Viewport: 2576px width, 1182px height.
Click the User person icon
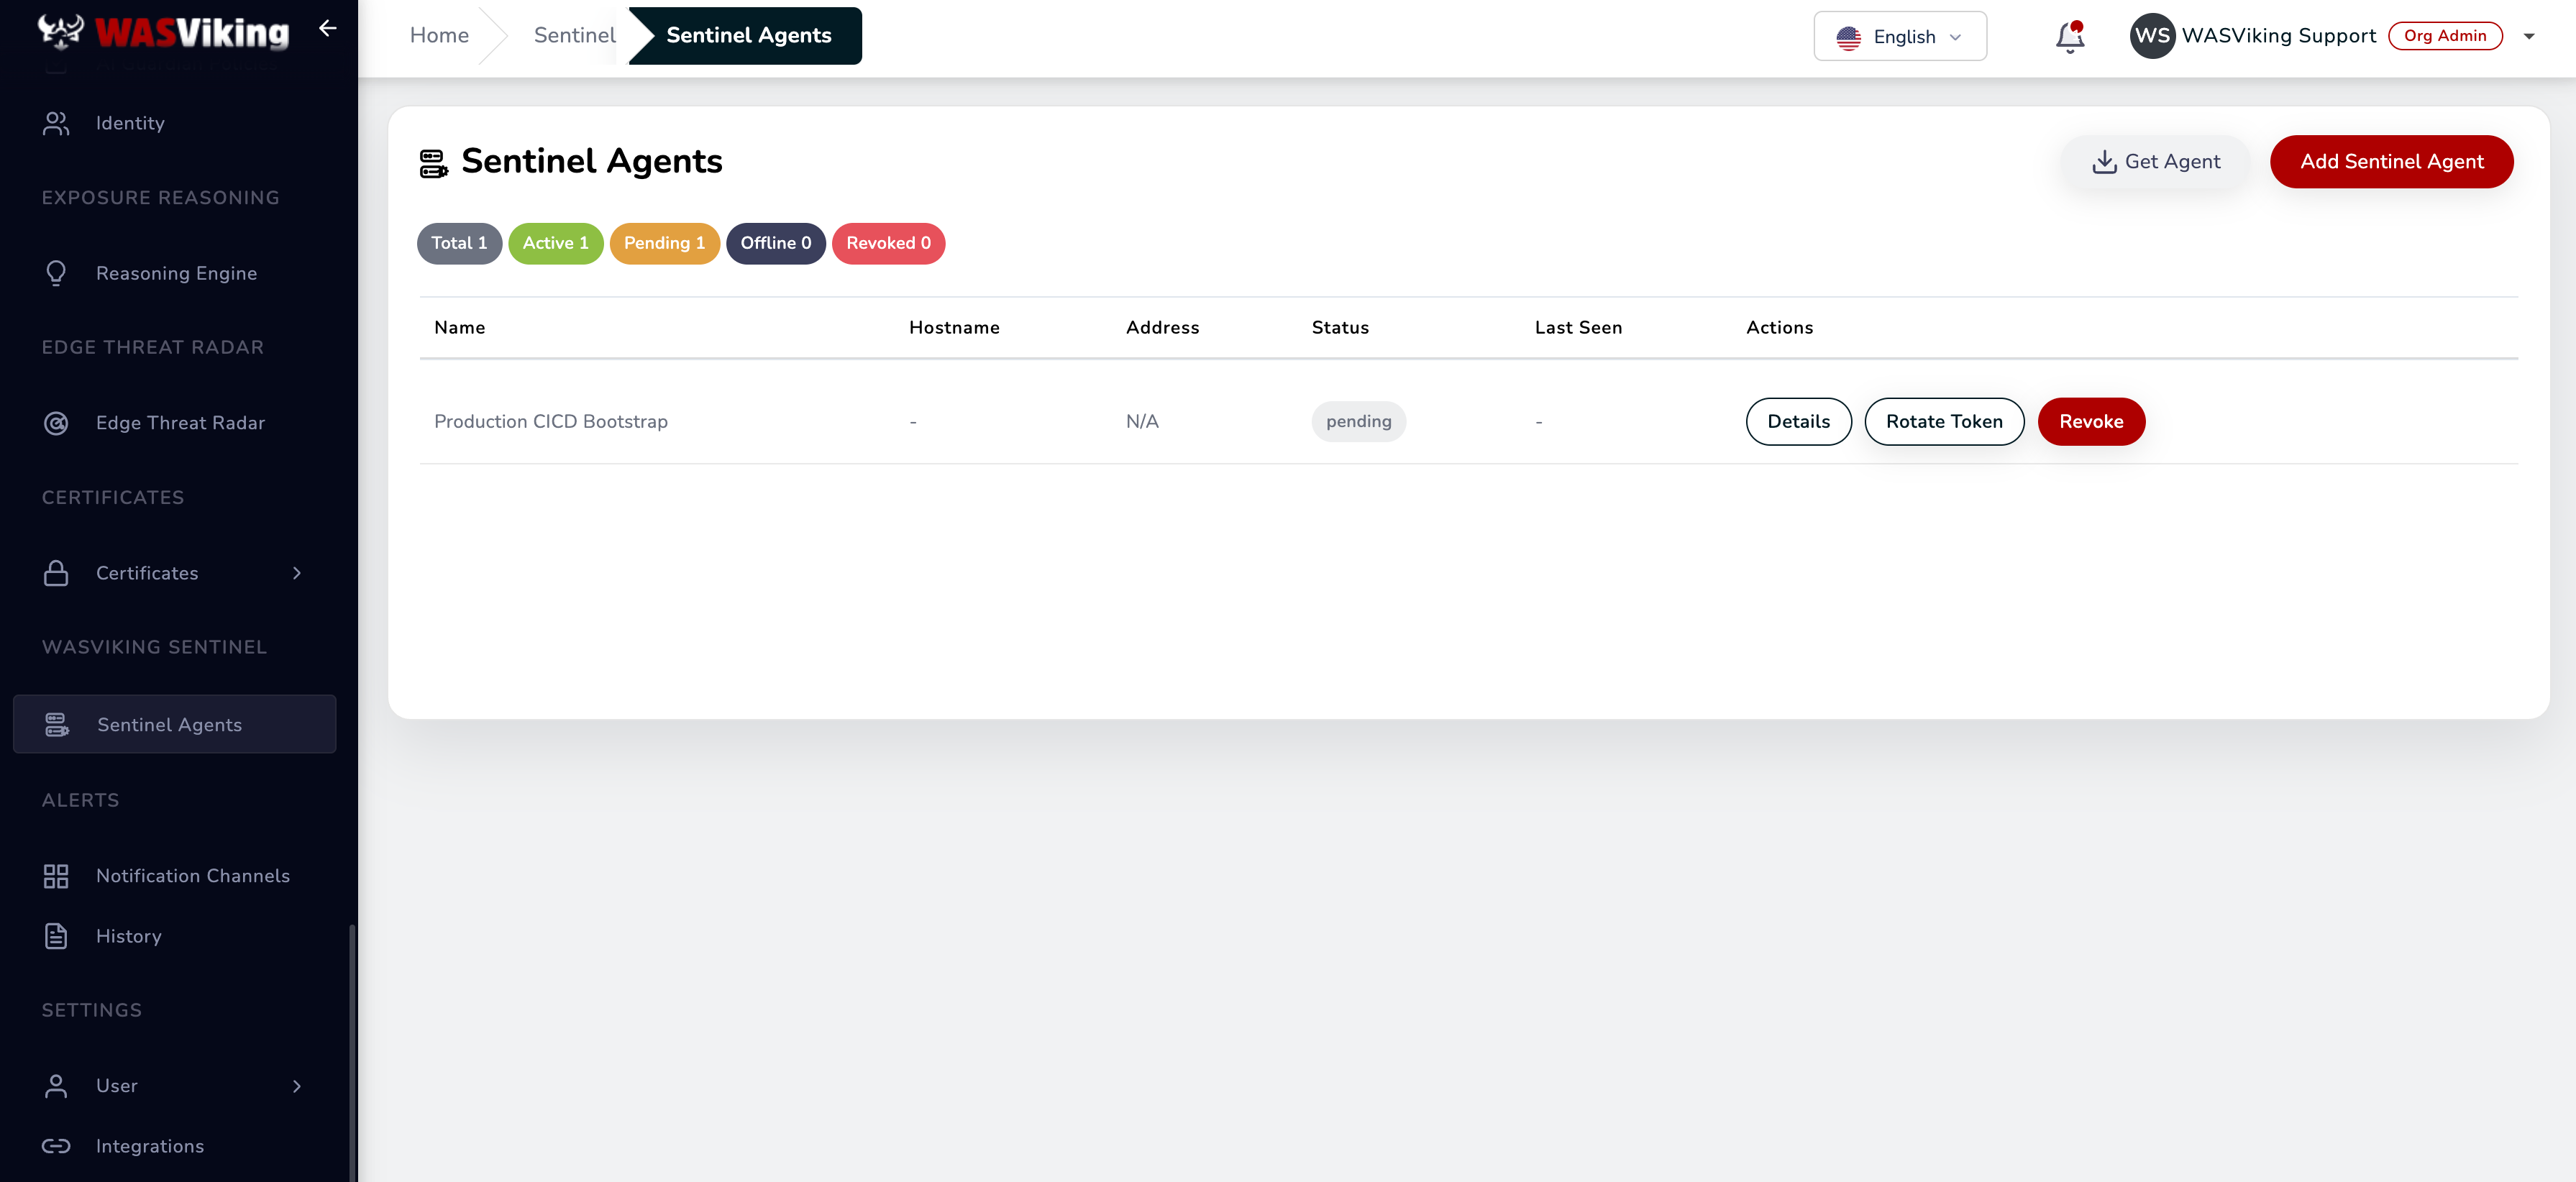pyautogui.click(x=56, y=1086)
